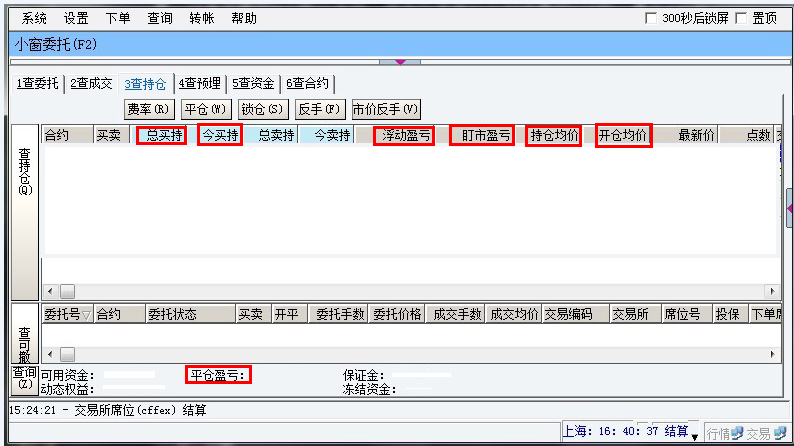Click the 行情 connection status icon
794x446 pixels.
pos(737,433)
